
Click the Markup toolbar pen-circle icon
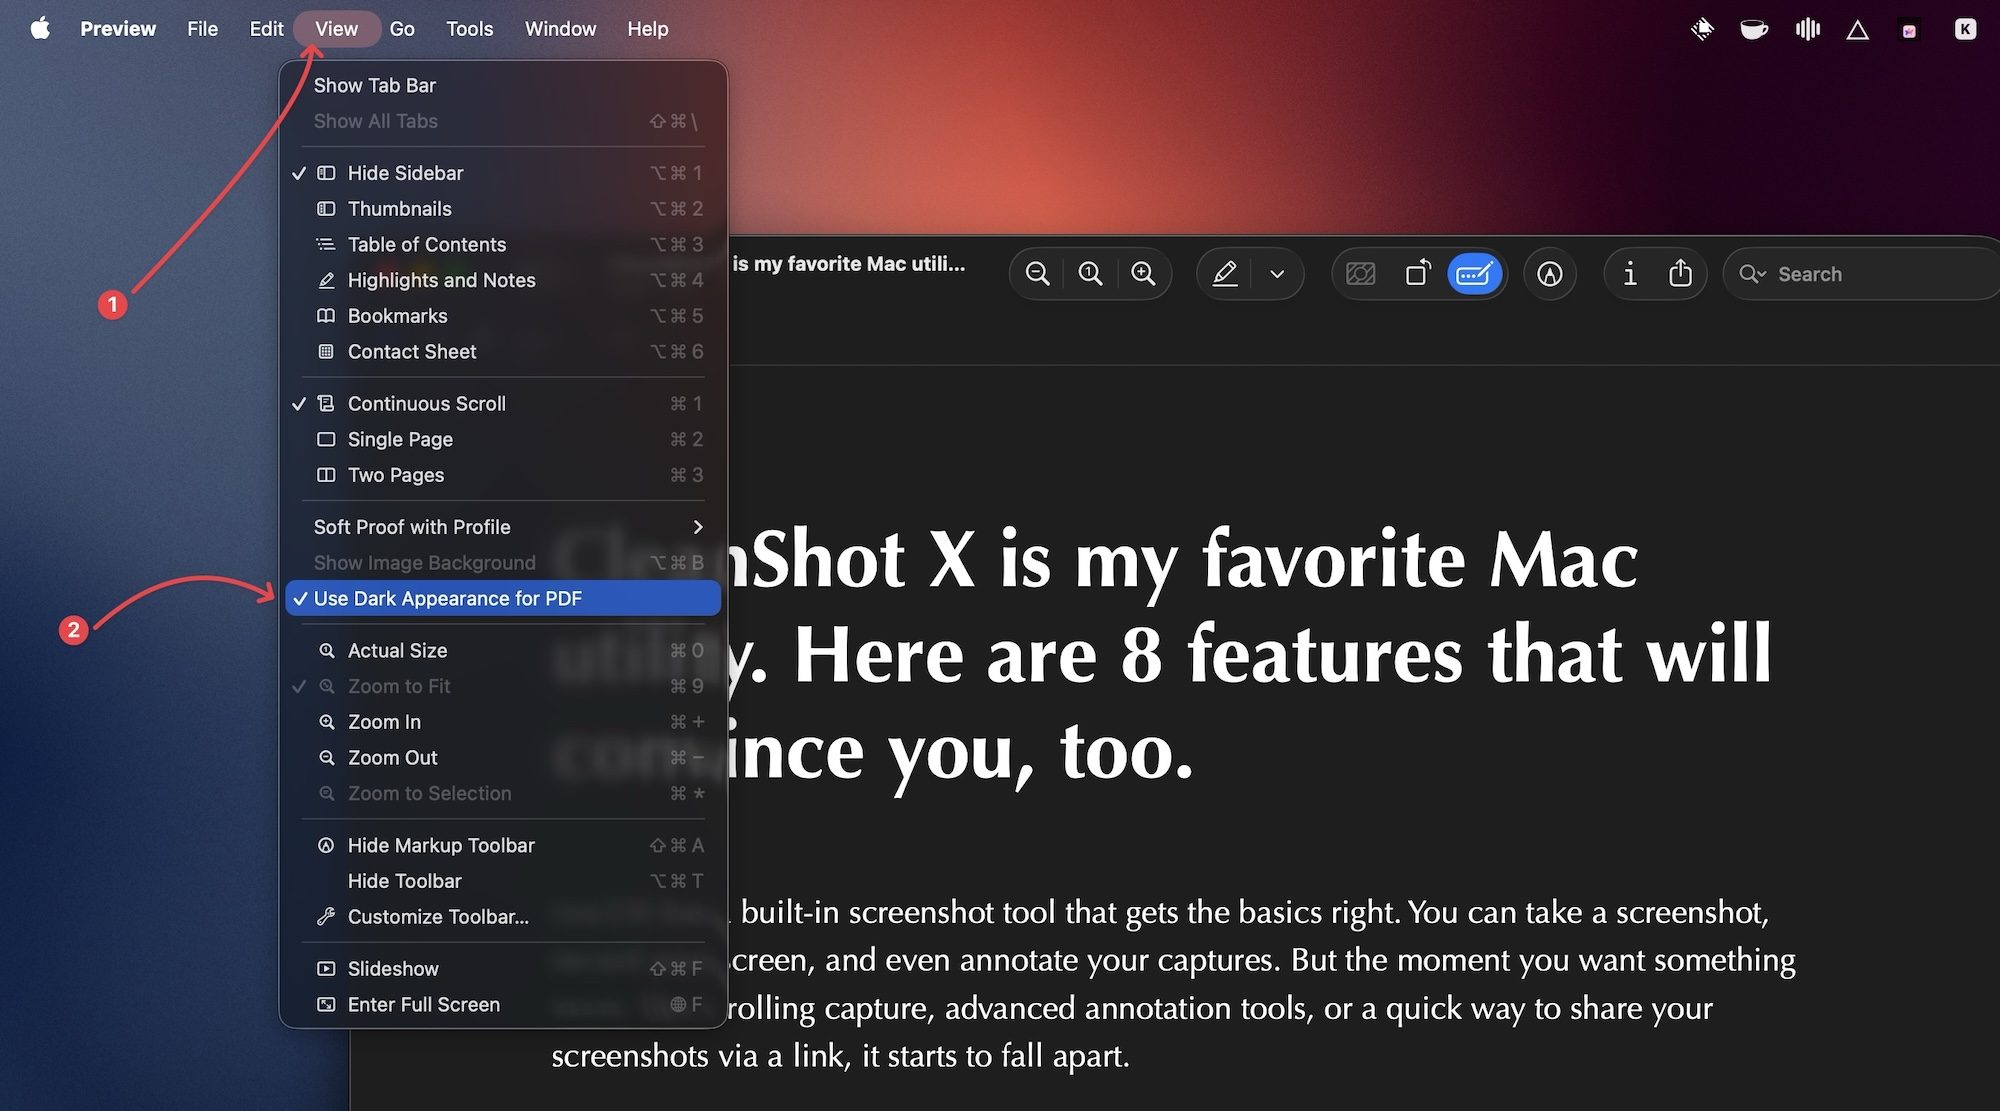(x=1550, y=274)
